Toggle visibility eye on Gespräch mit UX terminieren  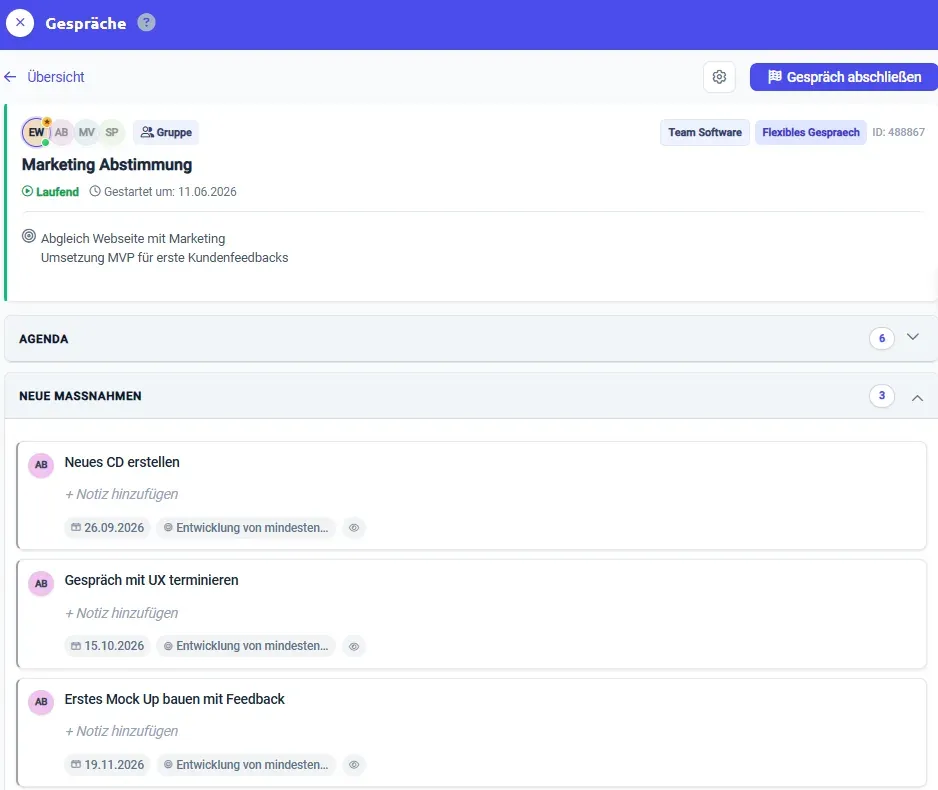click(x=354, y=646)
